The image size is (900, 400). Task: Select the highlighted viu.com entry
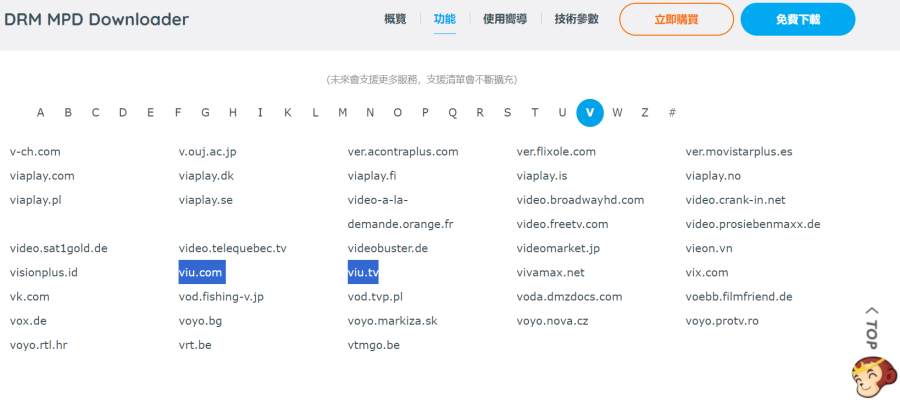coord(202,273)
